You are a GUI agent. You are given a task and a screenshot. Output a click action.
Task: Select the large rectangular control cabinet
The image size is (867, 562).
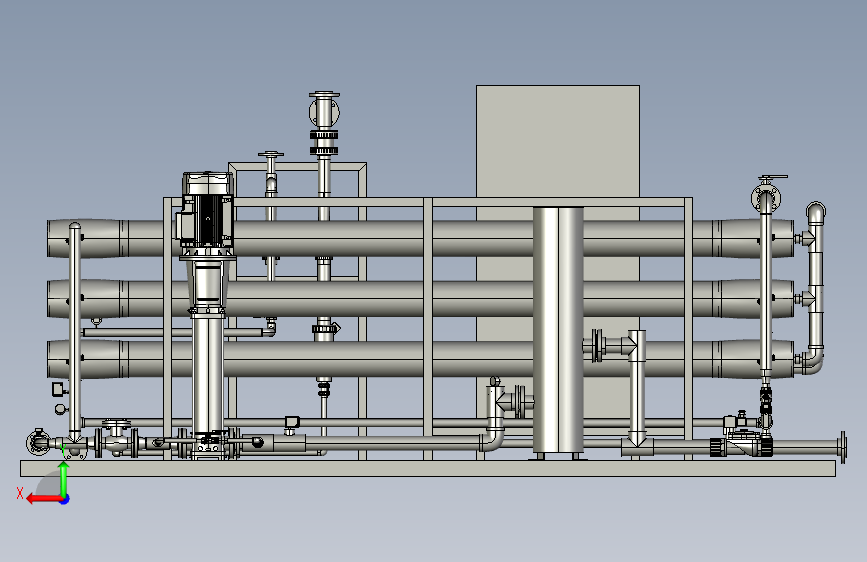click(558, 141)
